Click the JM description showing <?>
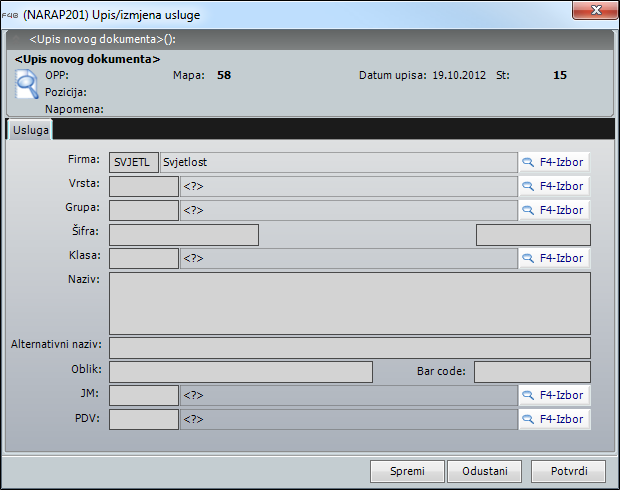This screenshot has height=490, width=620. pos(349,395)
